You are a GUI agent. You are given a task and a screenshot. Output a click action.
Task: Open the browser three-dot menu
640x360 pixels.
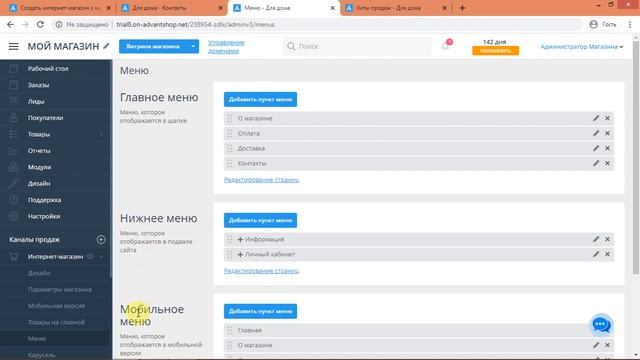tap(630, 24)
